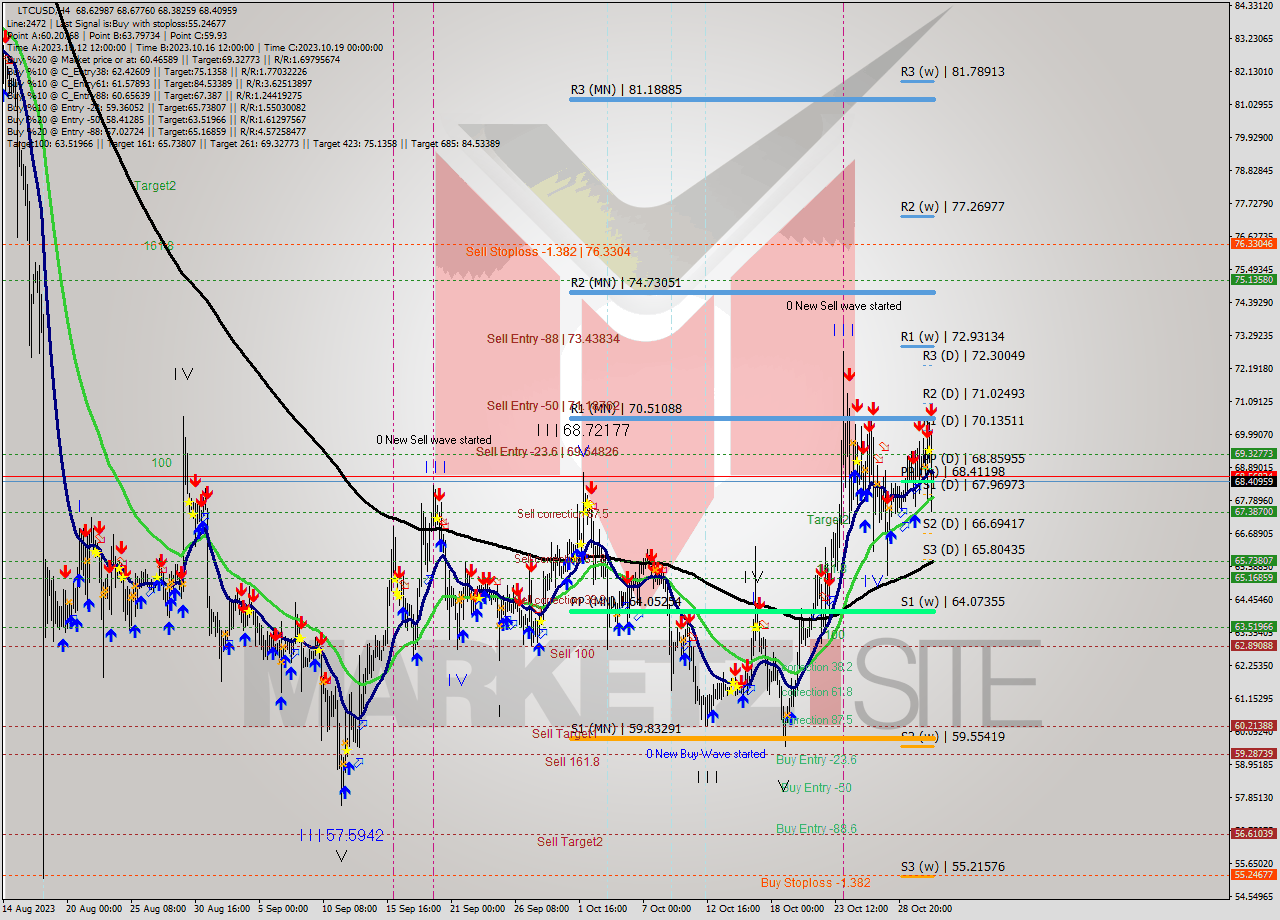Click the wave III 68.72177 label
The image size is (1280, 920).
[x=583, y=430]
